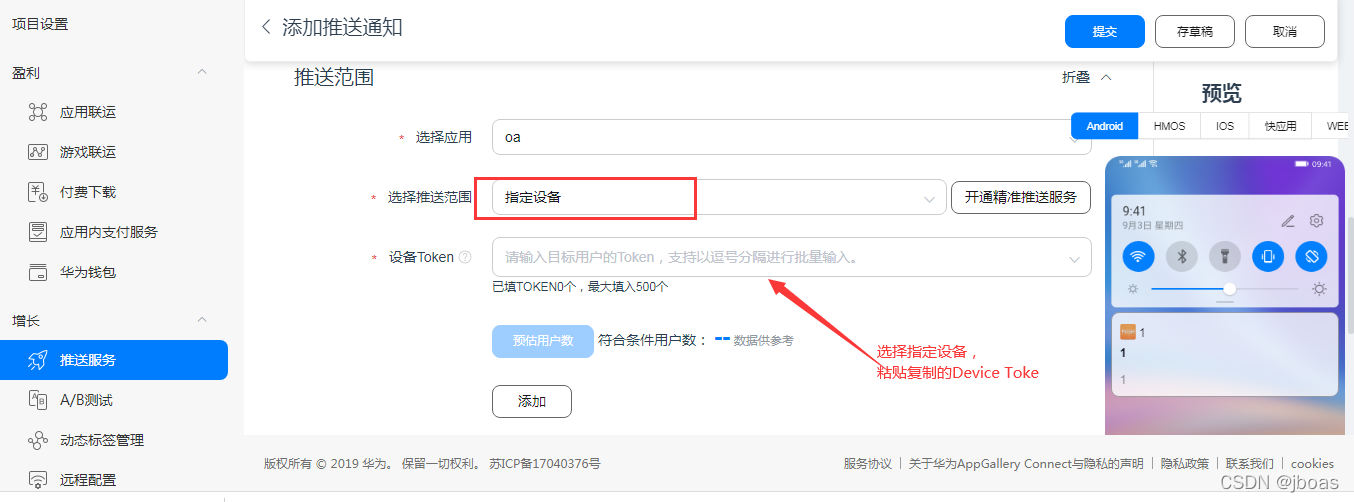Open the 选择应用 dropdown
This screenshot has height=502, width=1354.
791,137
